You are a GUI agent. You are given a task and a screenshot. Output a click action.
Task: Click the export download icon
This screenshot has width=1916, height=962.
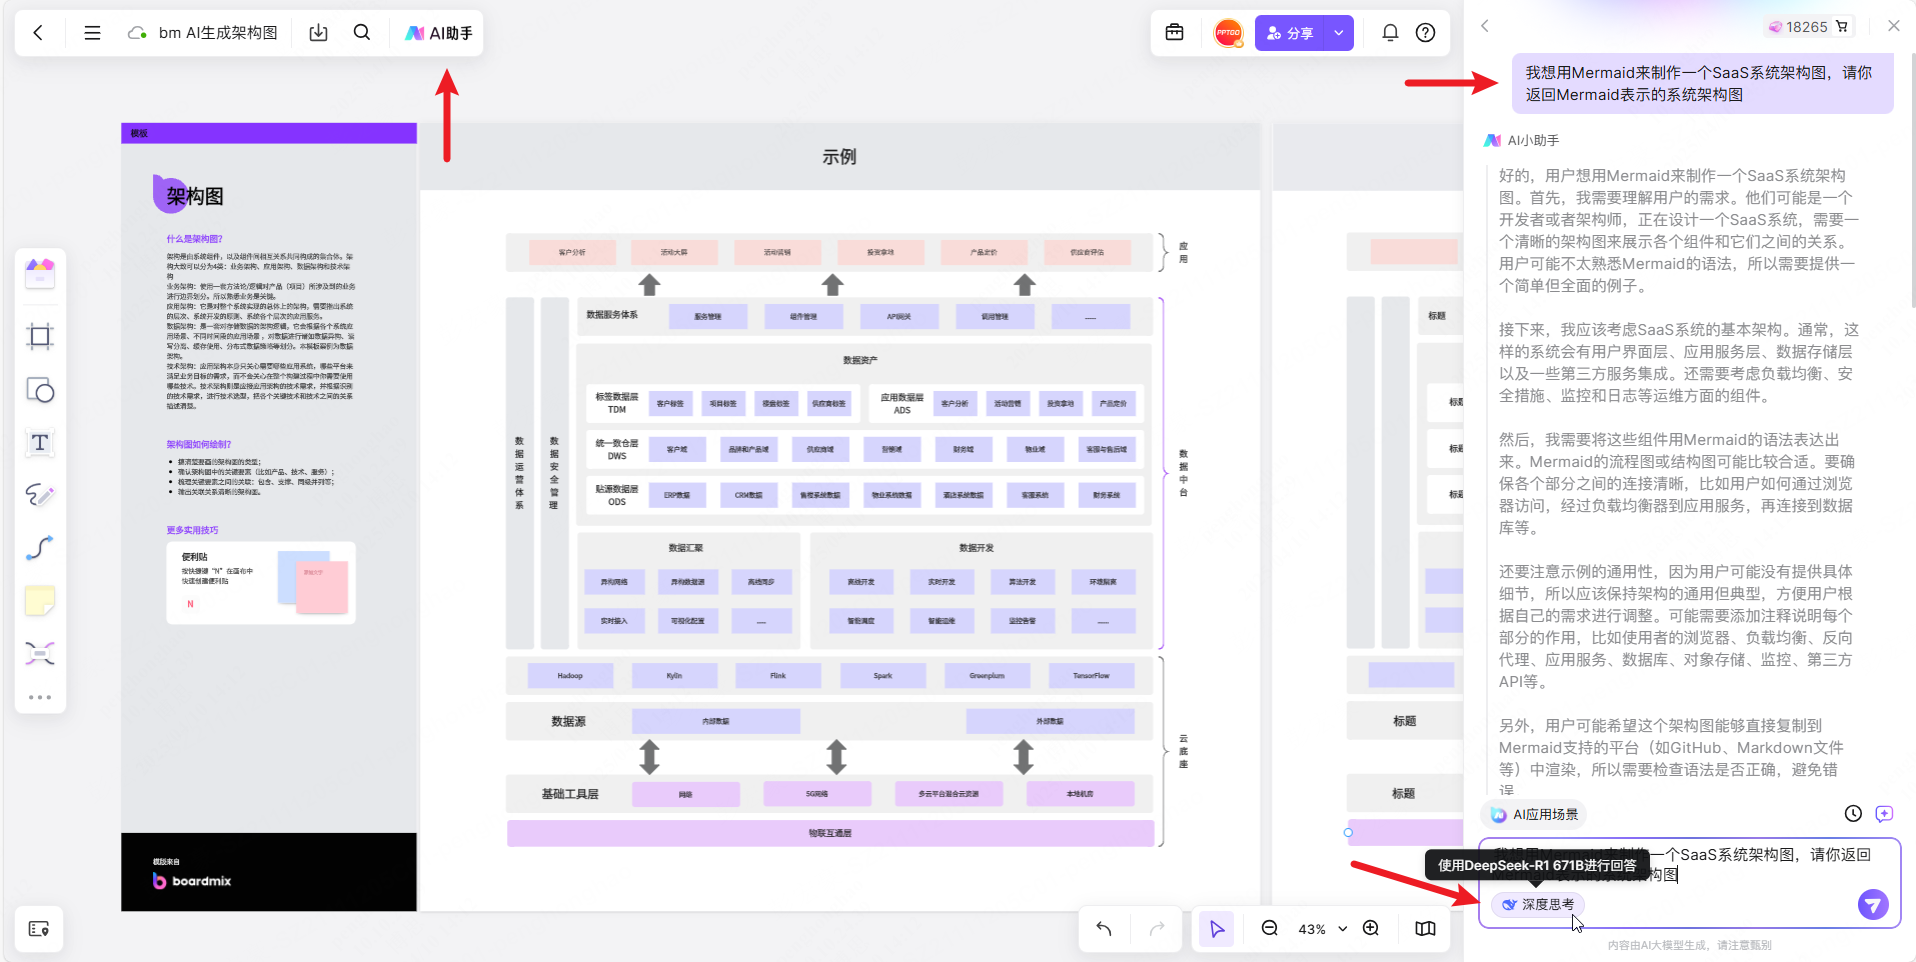(x=318, y=33)
